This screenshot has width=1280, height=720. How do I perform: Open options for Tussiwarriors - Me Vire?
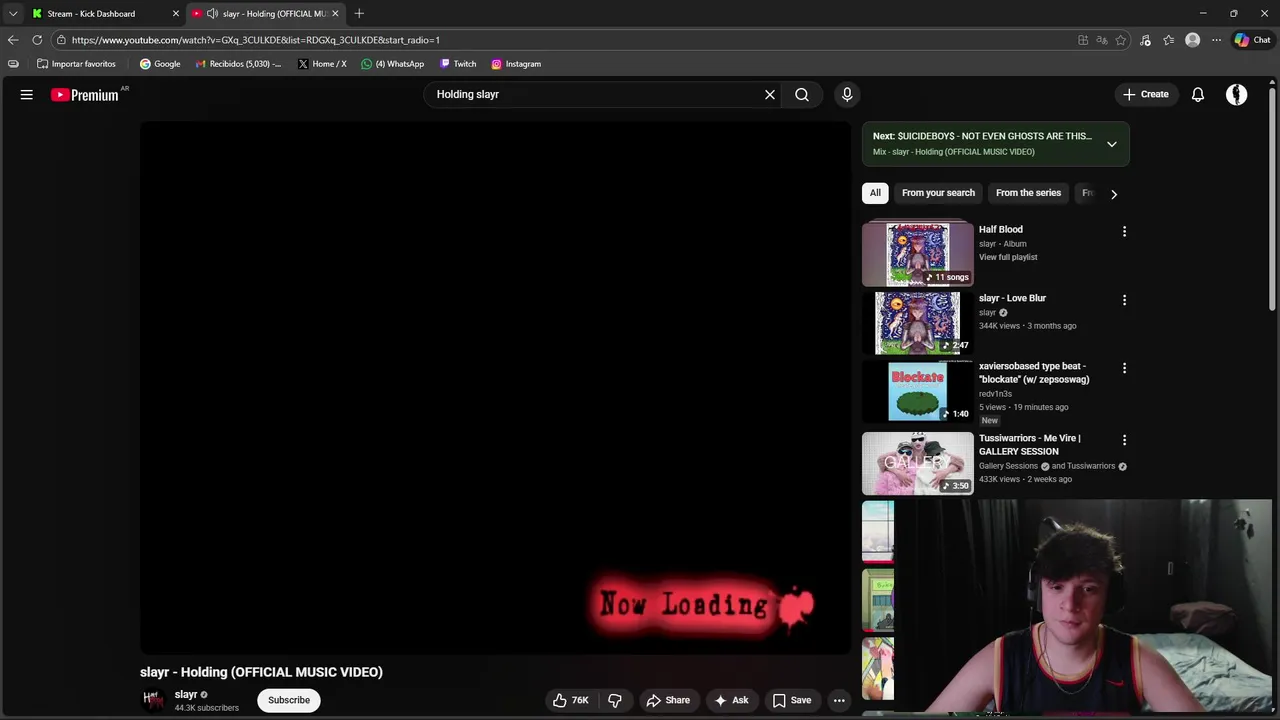pos(1124,440)
